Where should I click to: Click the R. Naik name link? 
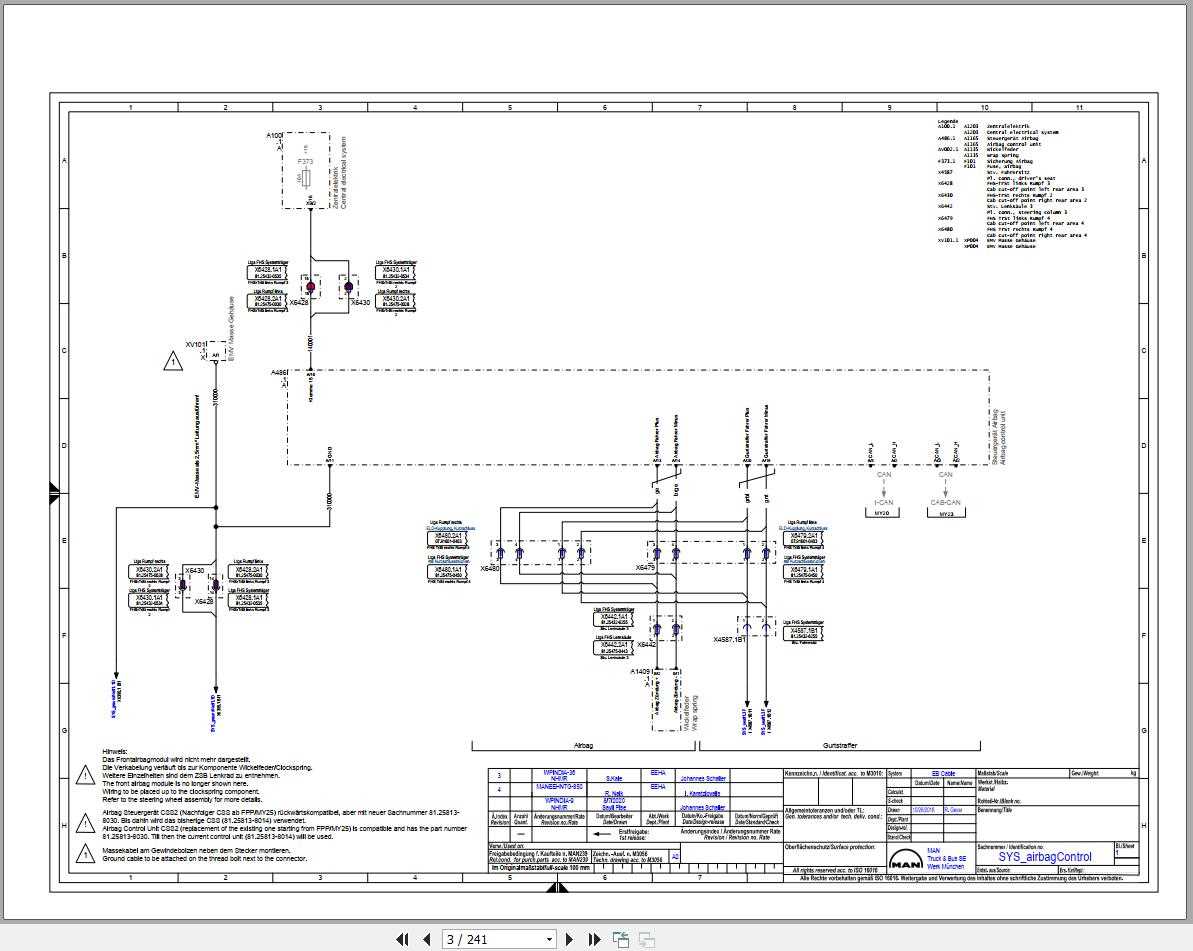coord(613,794)
